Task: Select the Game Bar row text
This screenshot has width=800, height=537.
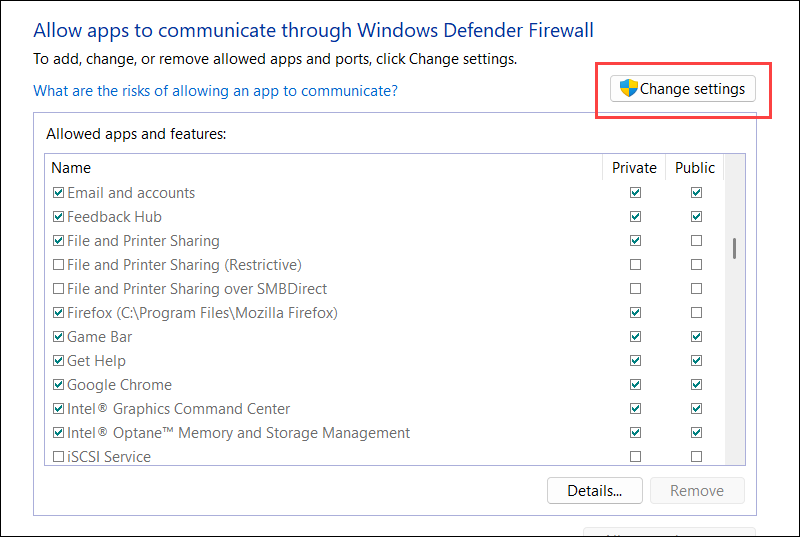Action: [x=99, y=337]
